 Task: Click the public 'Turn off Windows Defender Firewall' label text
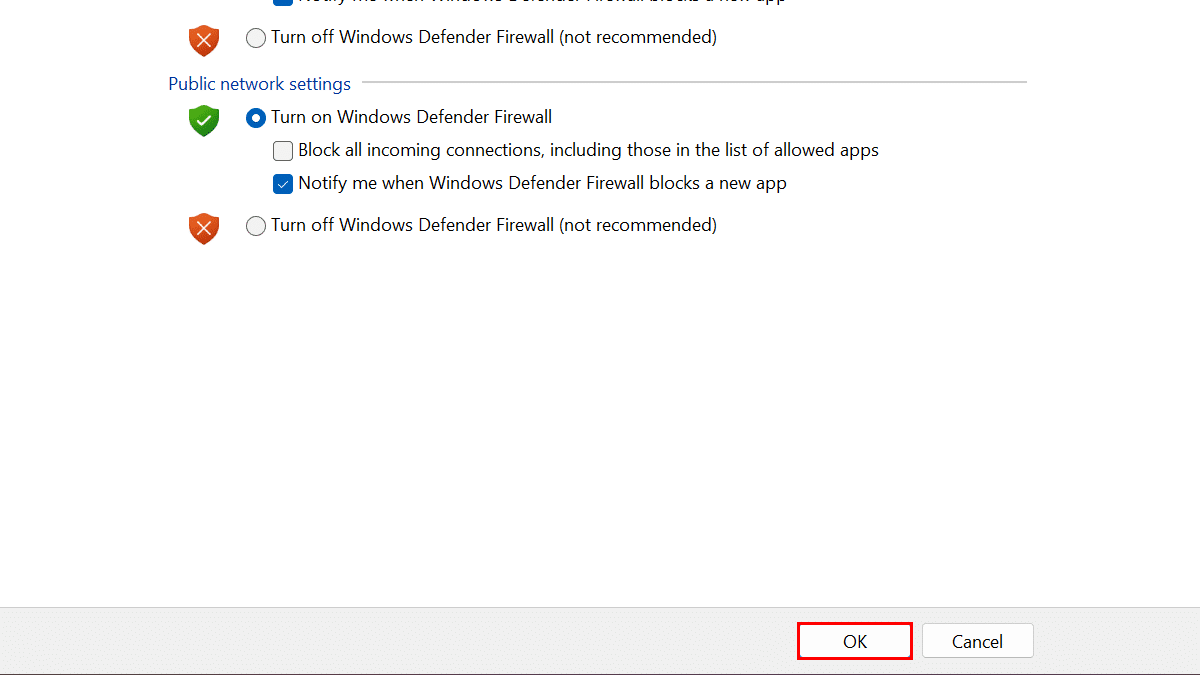(x=412, y=225)
